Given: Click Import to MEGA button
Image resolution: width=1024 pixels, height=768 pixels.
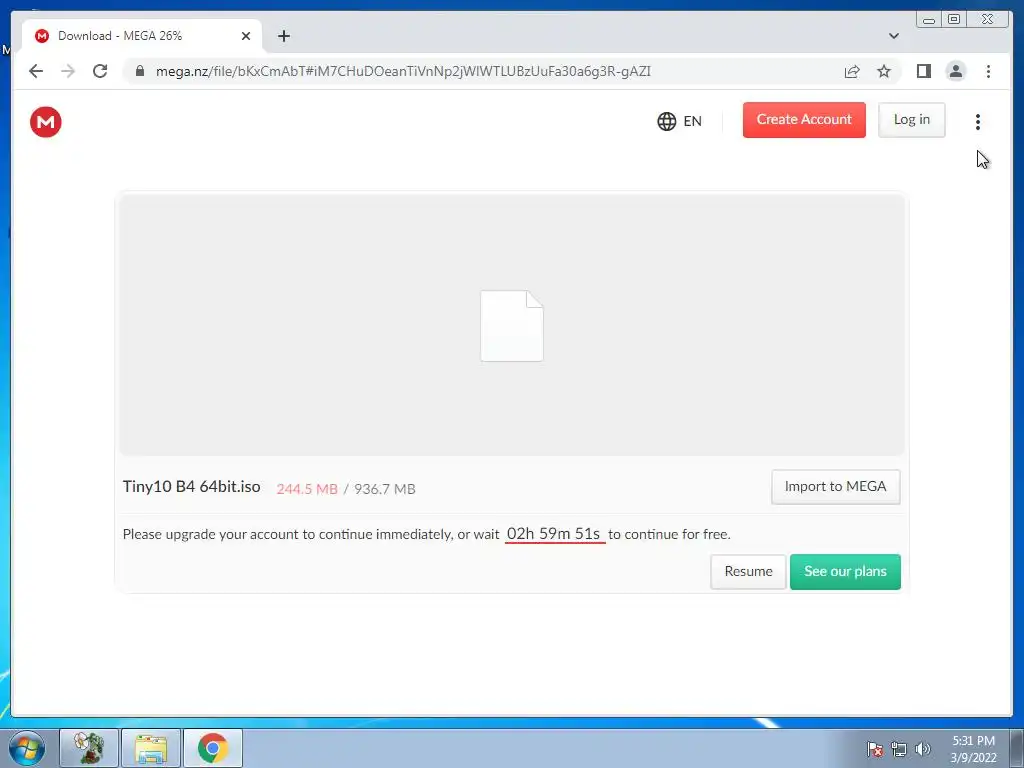Looking at the screenshot, I should point(835,487).
